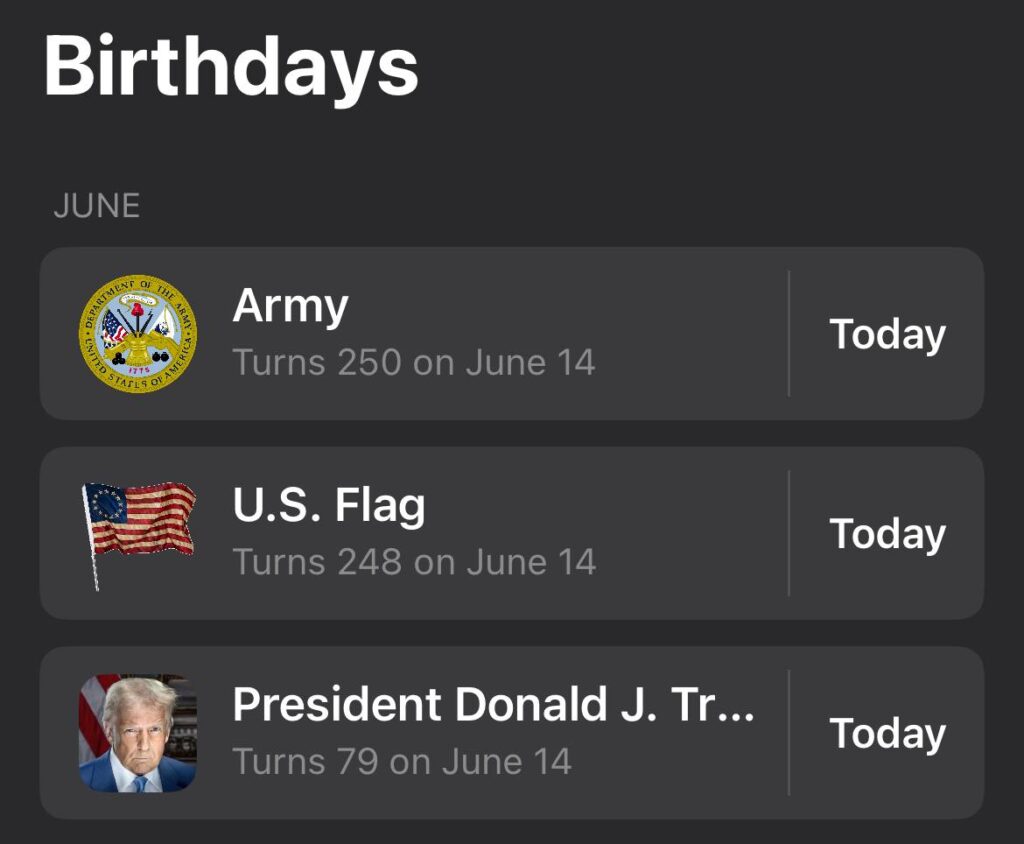Viewport: 1024px width, 844px height.
Task: Open the President Donald J. Trump contact photo
Action: pos(138,733)
